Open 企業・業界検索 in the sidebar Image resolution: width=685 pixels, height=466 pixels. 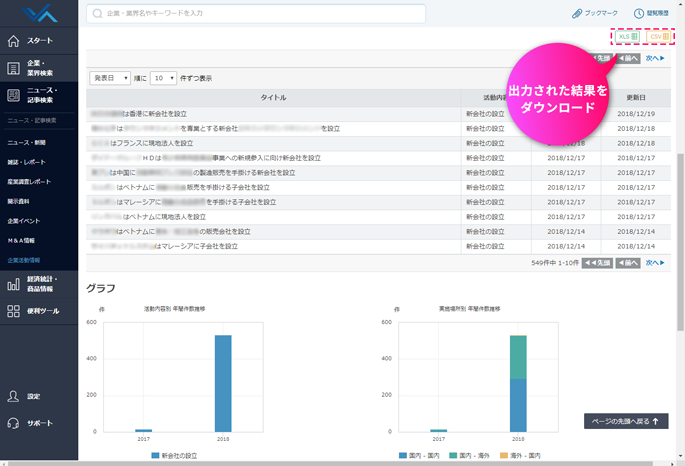coord(39,68)
